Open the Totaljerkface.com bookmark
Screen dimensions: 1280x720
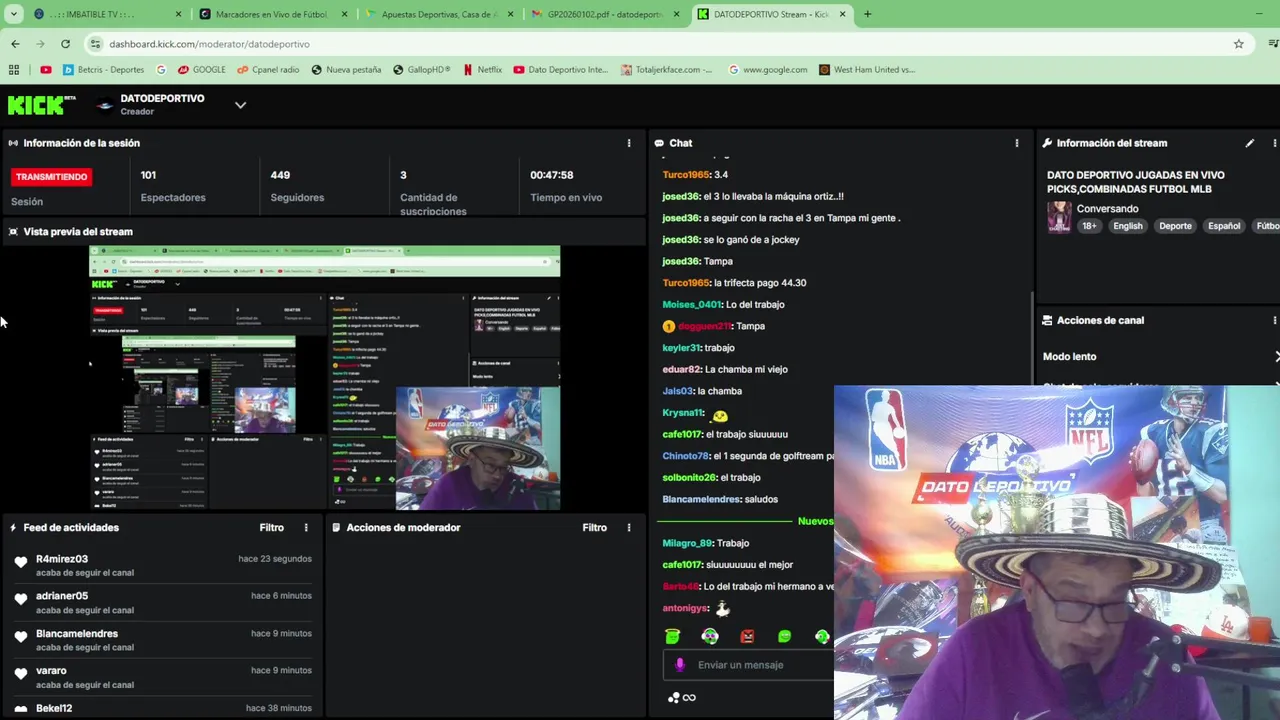667,70
